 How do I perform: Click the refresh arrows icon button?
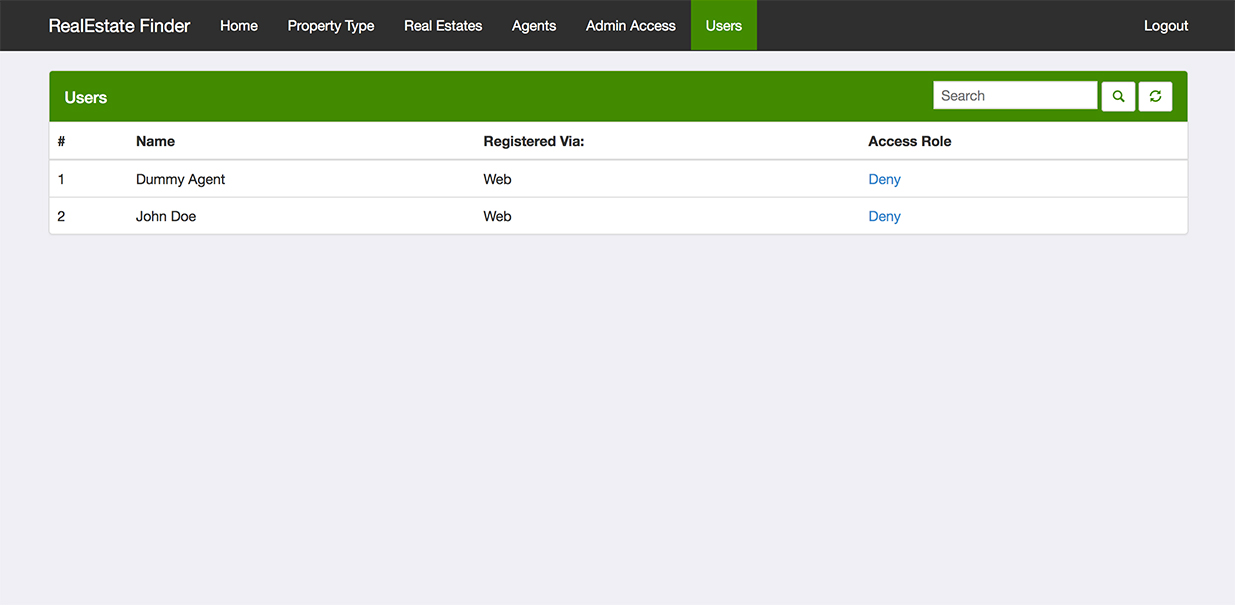(x=1155, y=96)
